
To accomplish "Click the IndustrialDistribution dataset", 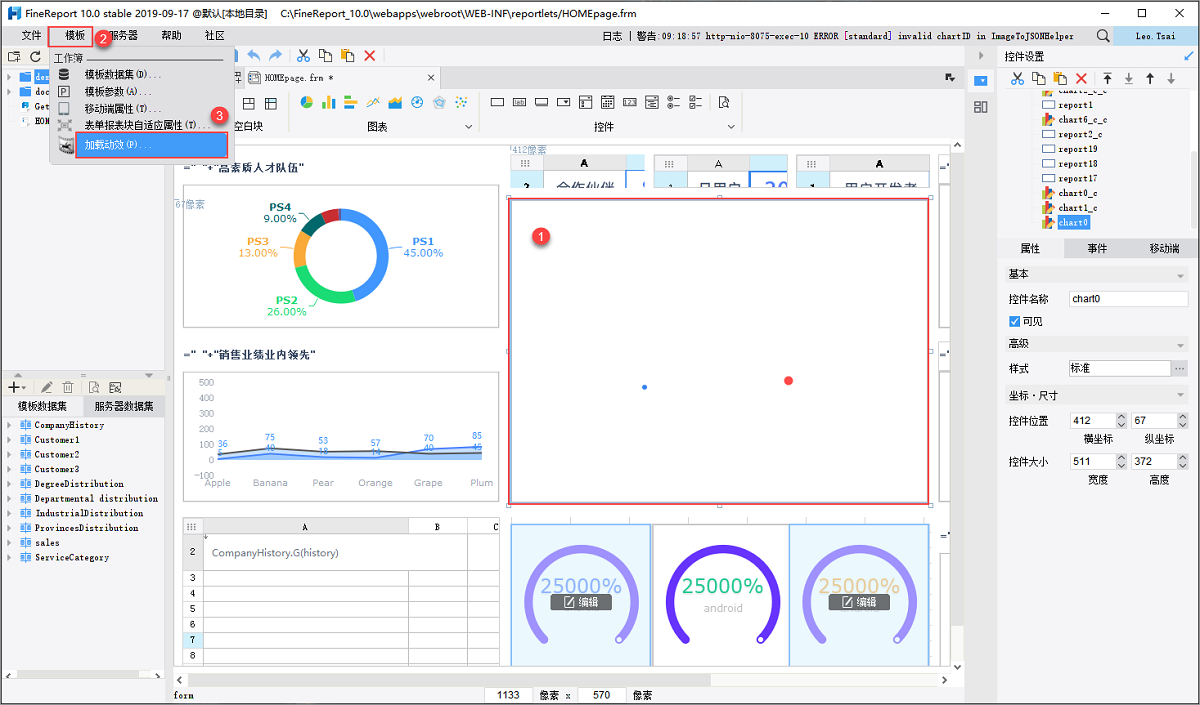I will [x=89, y=514].
